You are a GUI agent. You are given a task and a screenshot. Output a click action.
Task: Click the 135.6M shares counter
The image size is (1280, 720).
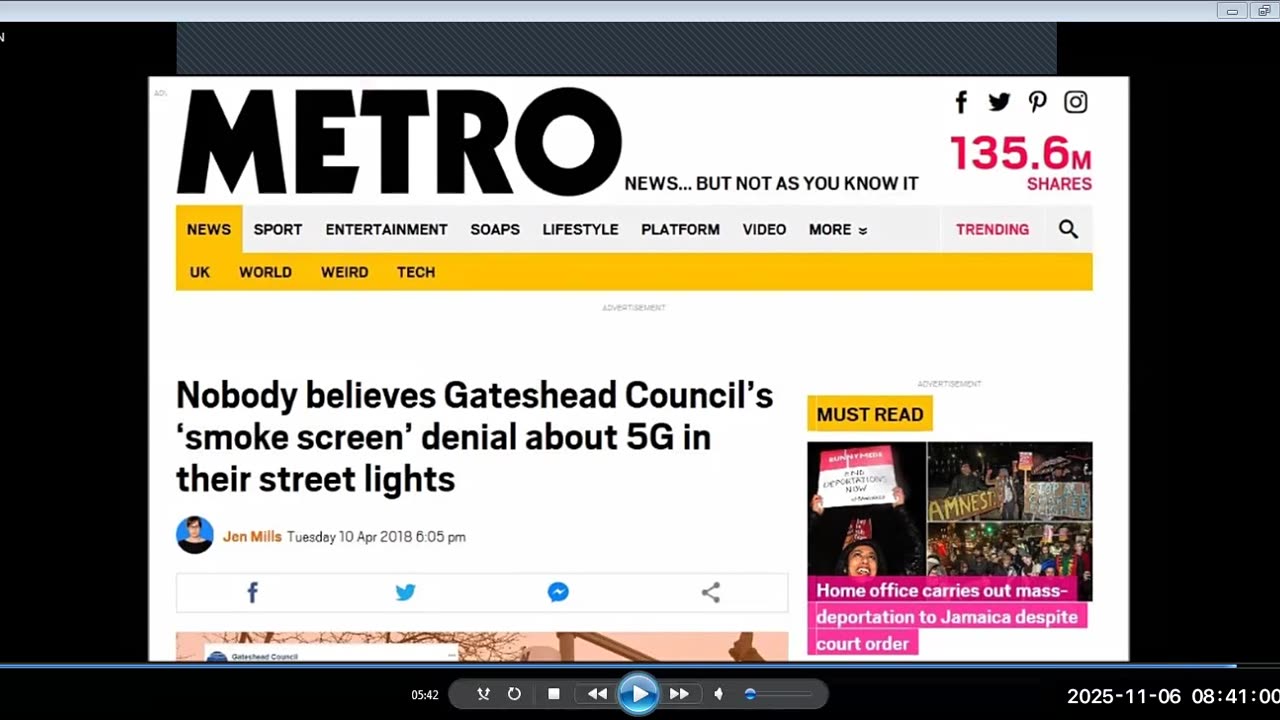(1020, 162)
